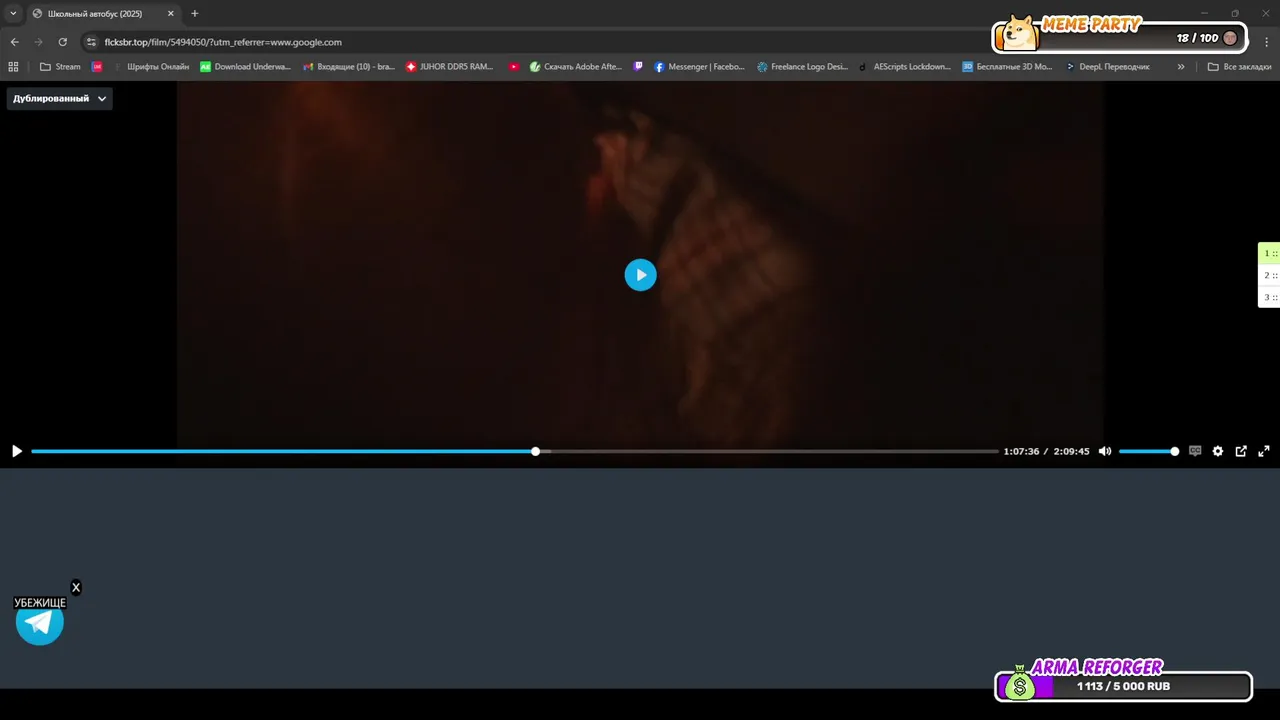Click the current time 1:07:36 text
Viewport: 1280px width, 720px height.
click(1021, 451)
